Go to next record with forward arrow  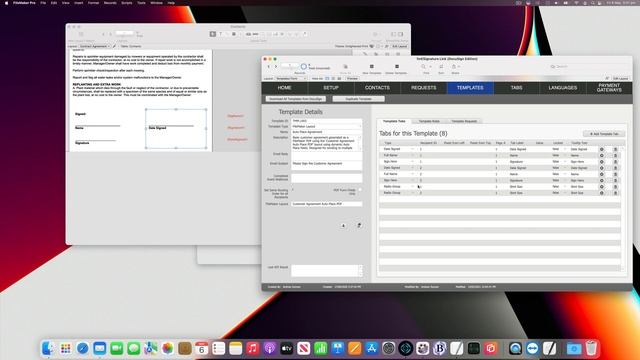[x=276, y=66]
